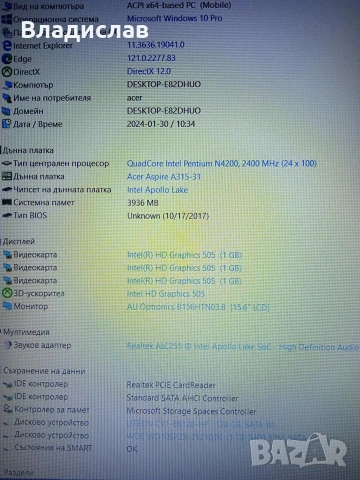Select the ACPI x64-based PC (Mobile) value
360x480 pixels.
click(x=179, y=5)
